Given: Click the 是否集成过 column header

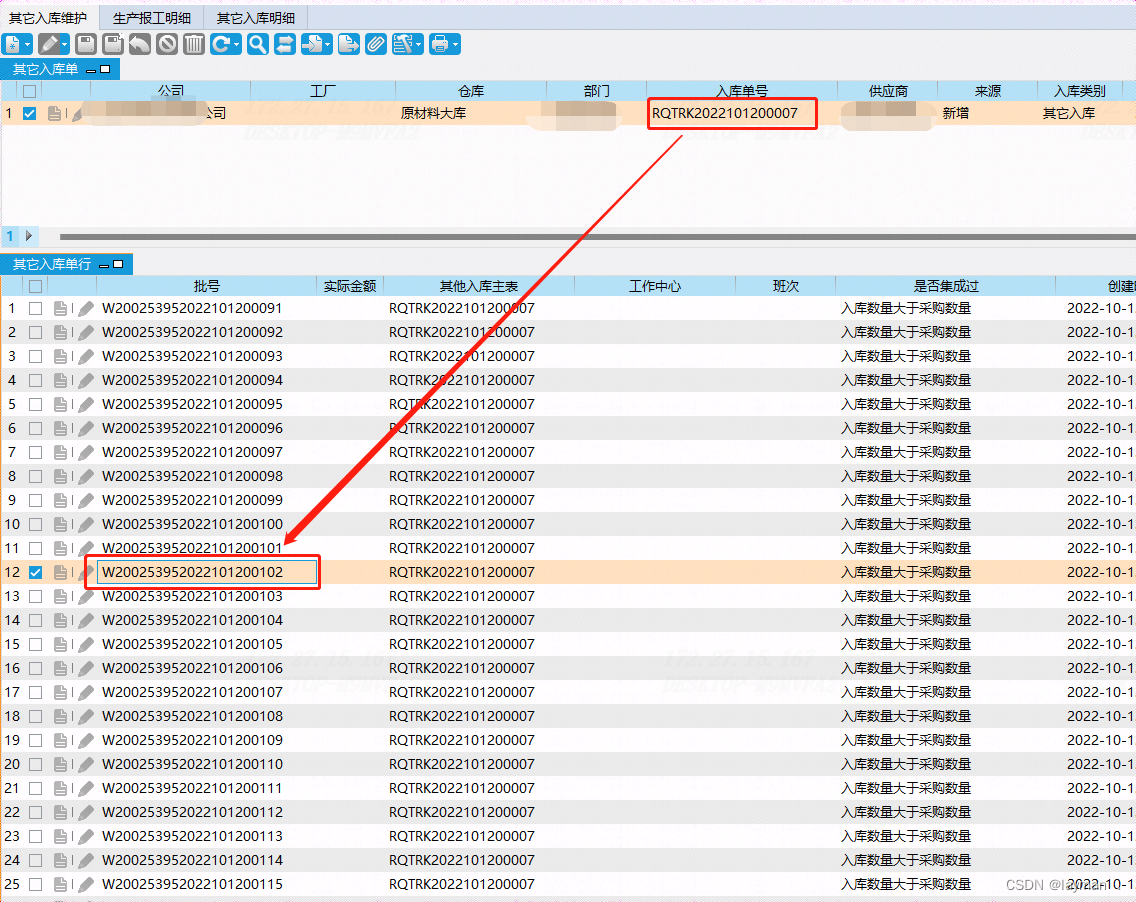Looking at the screenshot, I should [x=945, y=286].
